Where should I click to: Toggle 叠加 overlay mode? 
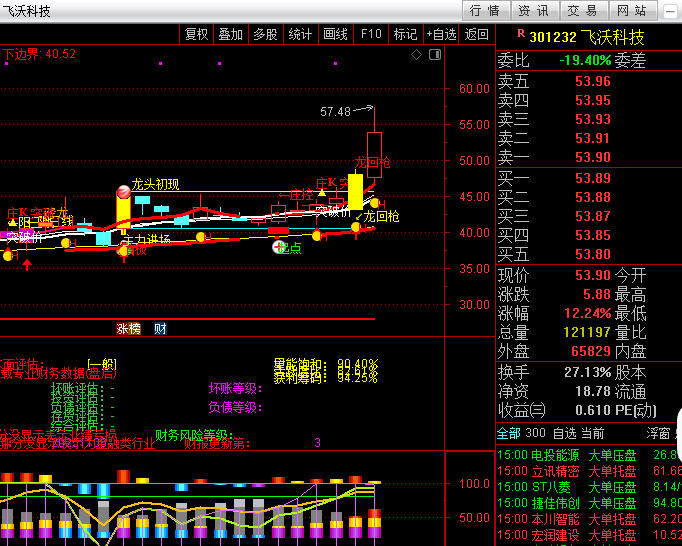(x=231, y=34)
